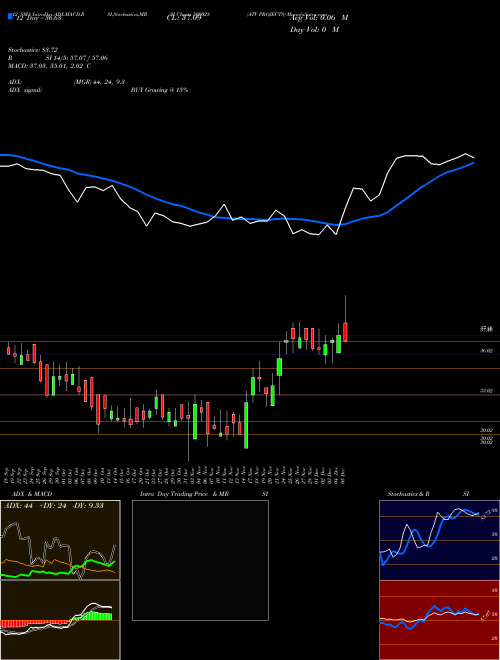The height and width of the screenshot is (660, 500).
Task: Open the red RSI chart panel
Action: 439,620
